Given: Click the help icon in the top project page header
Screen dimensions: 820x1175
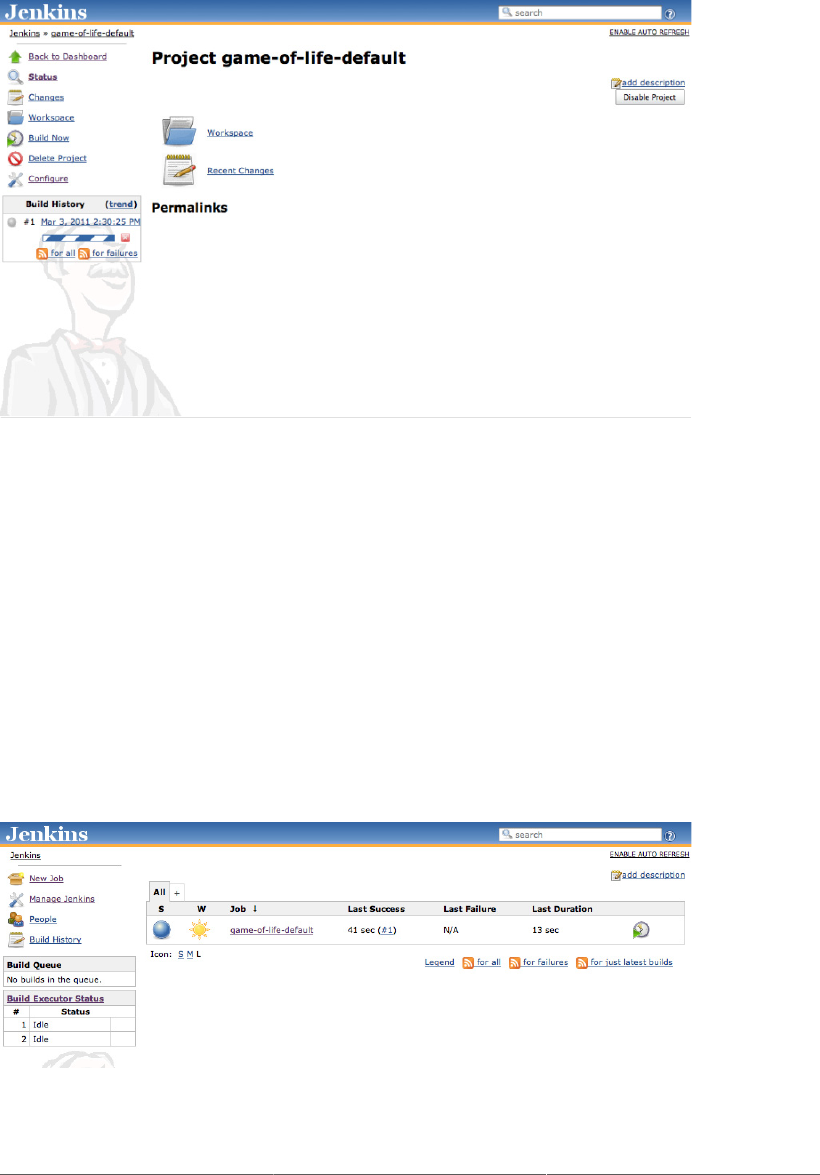Looking at the screenshot, I should click(x=670, y=13).
